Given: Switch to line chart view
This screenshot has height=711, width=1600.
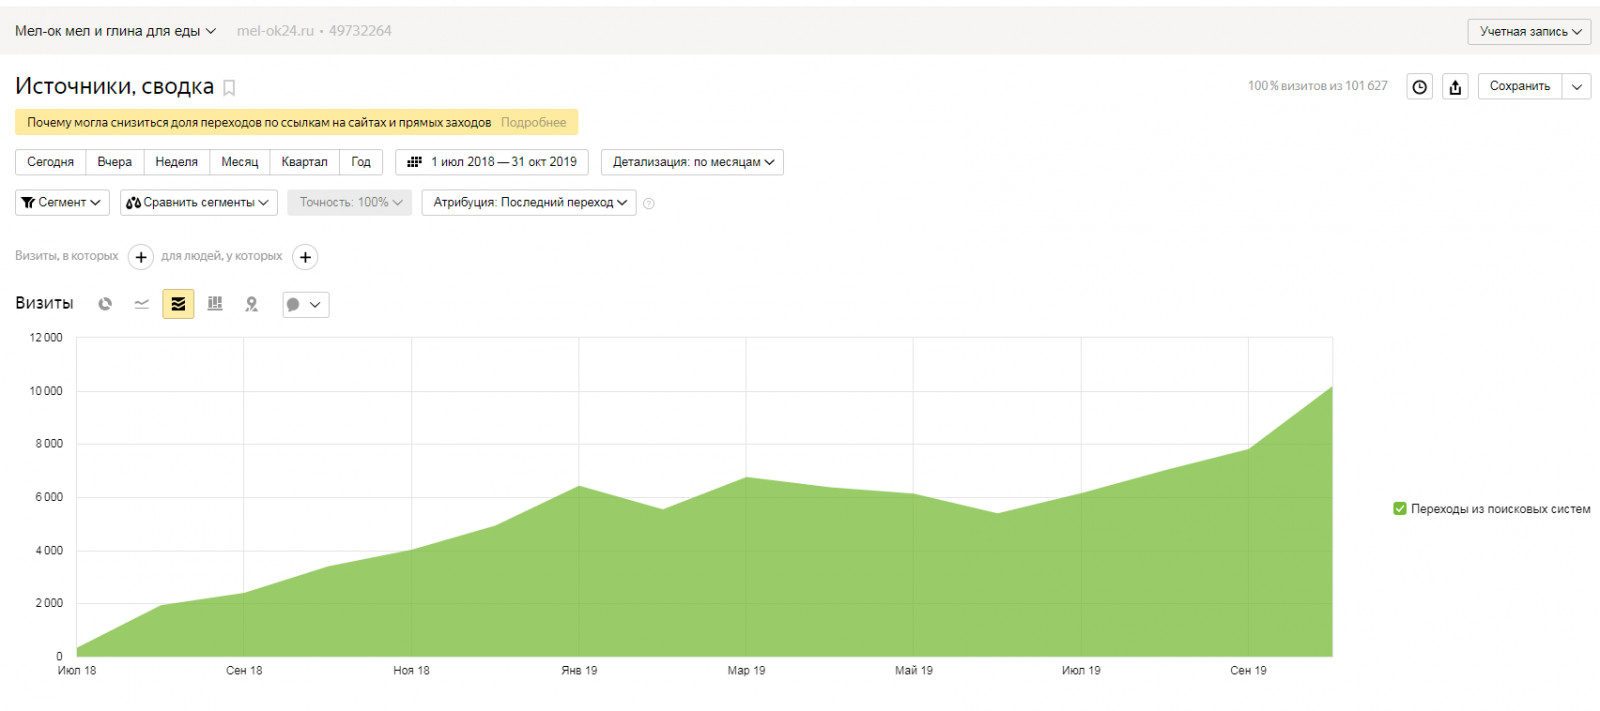Looking at the screenshot, I should pos(141,304).
